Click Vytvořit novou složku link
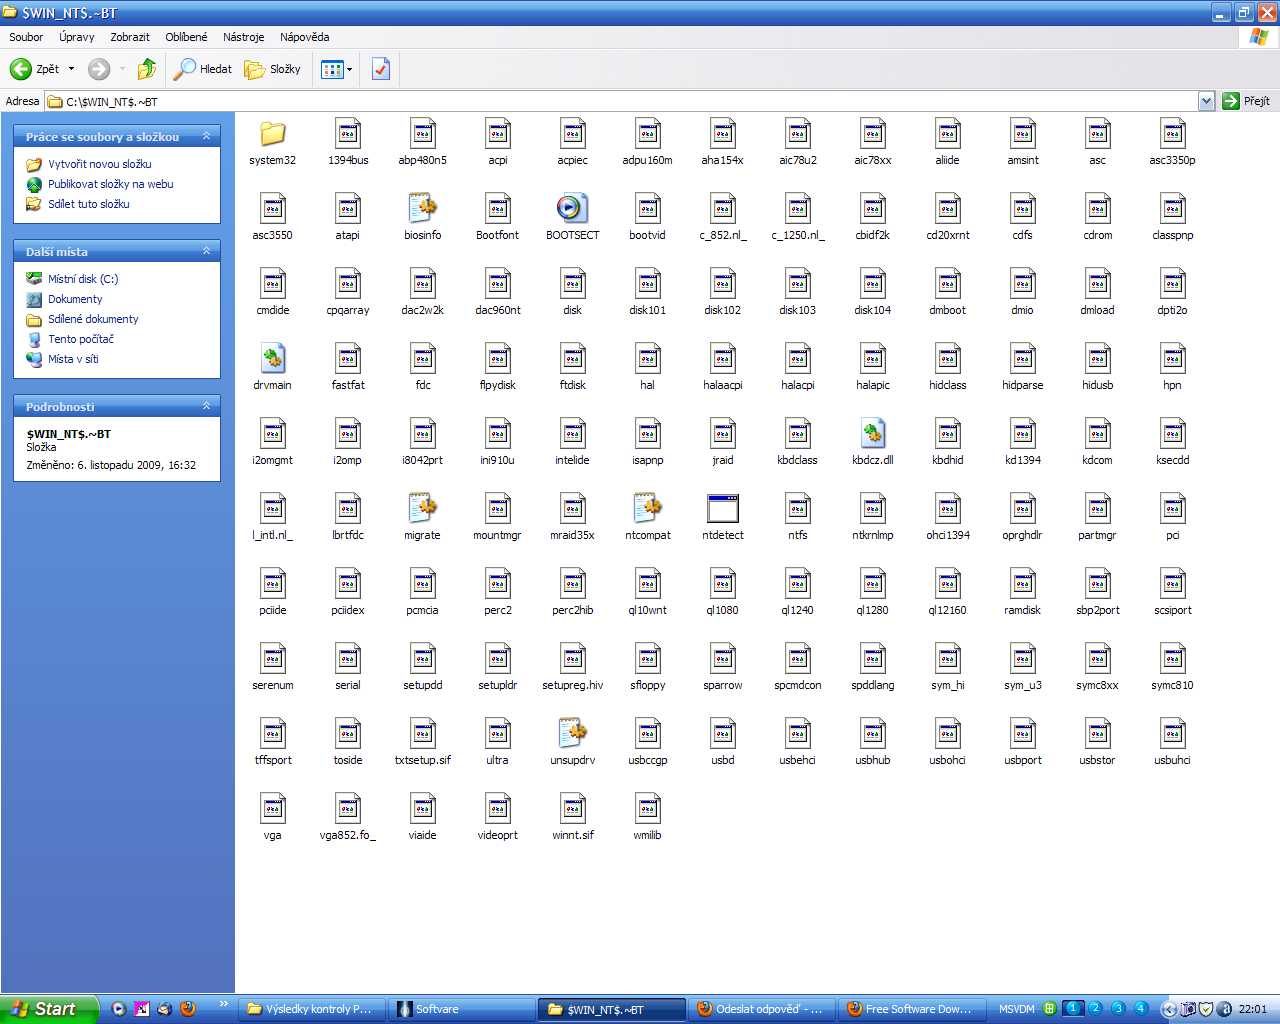This screenshot has height=1024, width=1280. point(100,164)
